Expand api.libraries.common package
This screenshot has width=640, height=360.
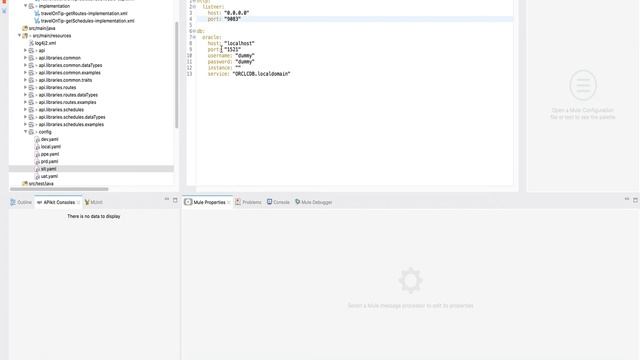(25, 58)
